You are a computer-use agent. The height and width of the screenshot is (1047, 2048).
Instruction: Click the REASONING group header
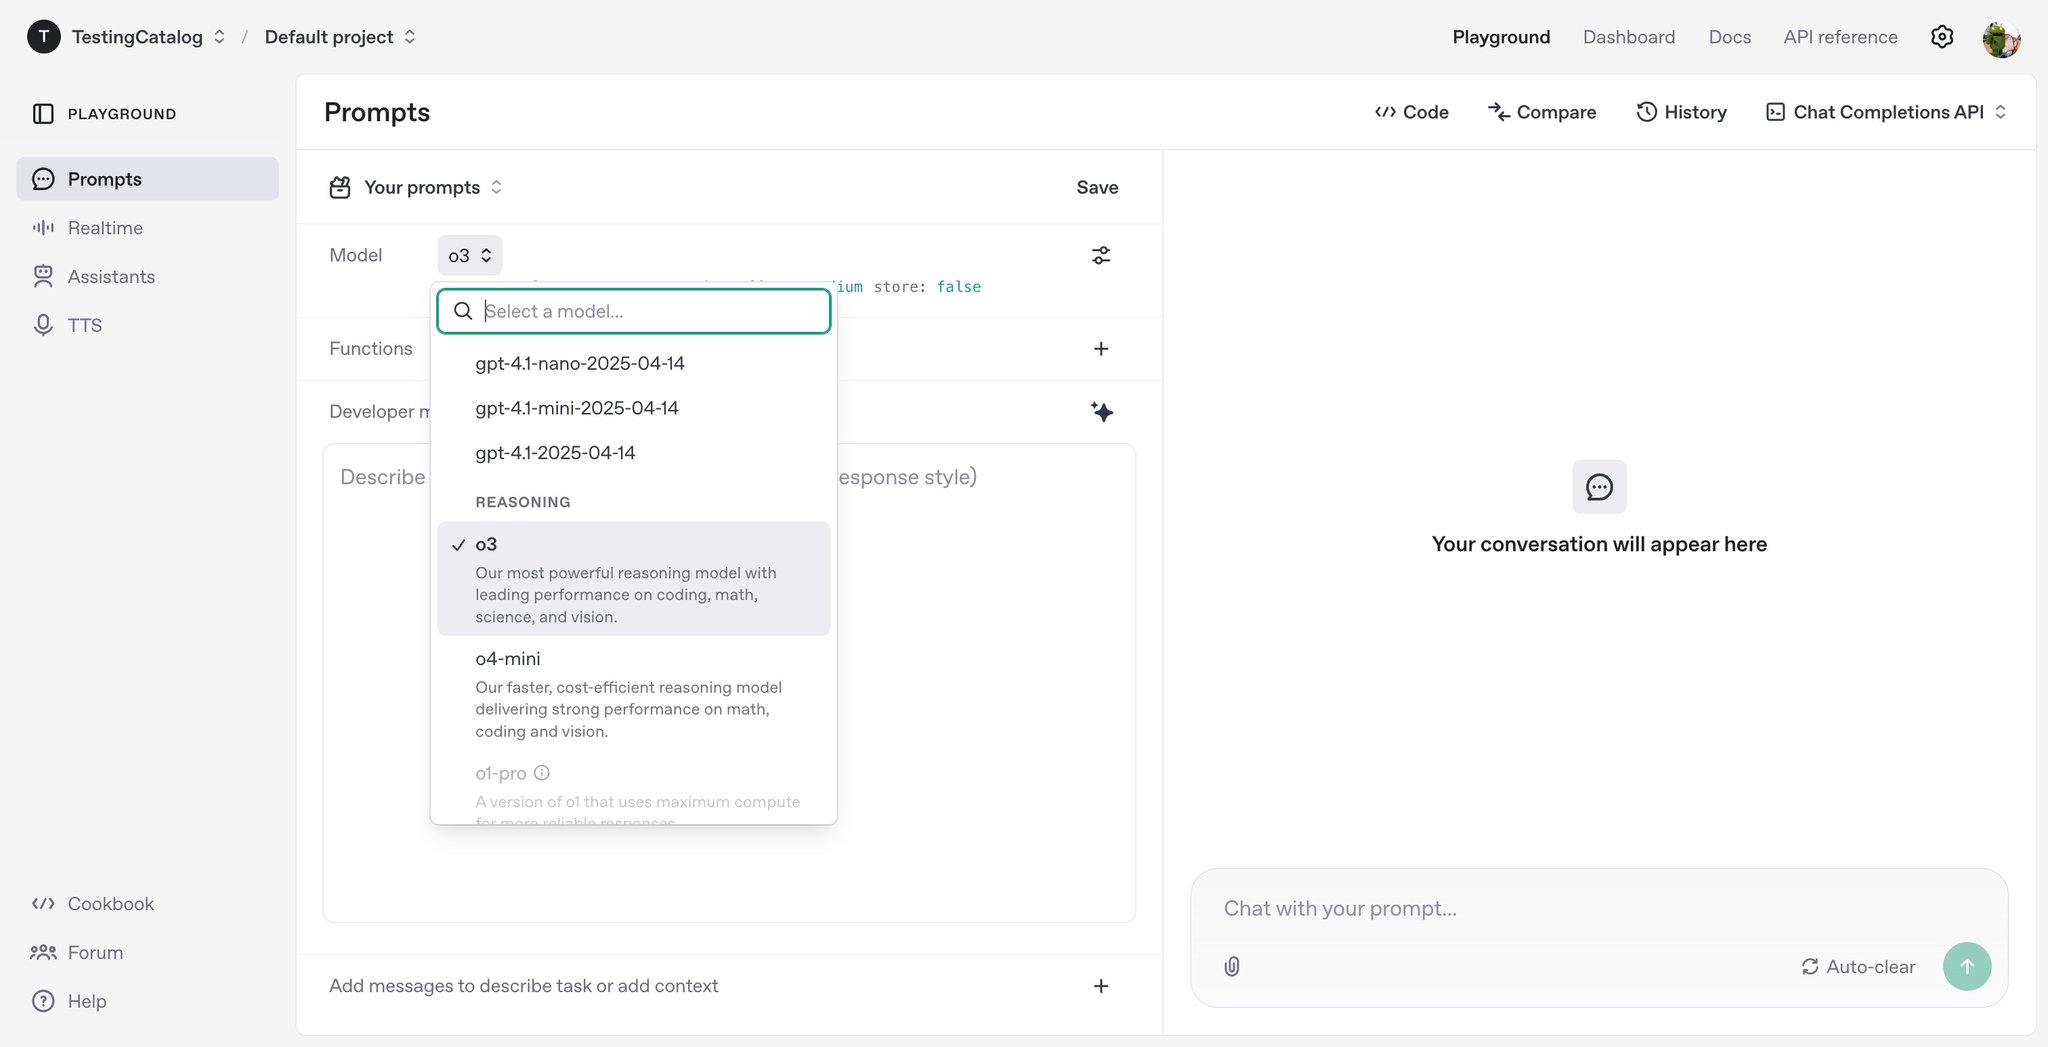coord(523,502)
